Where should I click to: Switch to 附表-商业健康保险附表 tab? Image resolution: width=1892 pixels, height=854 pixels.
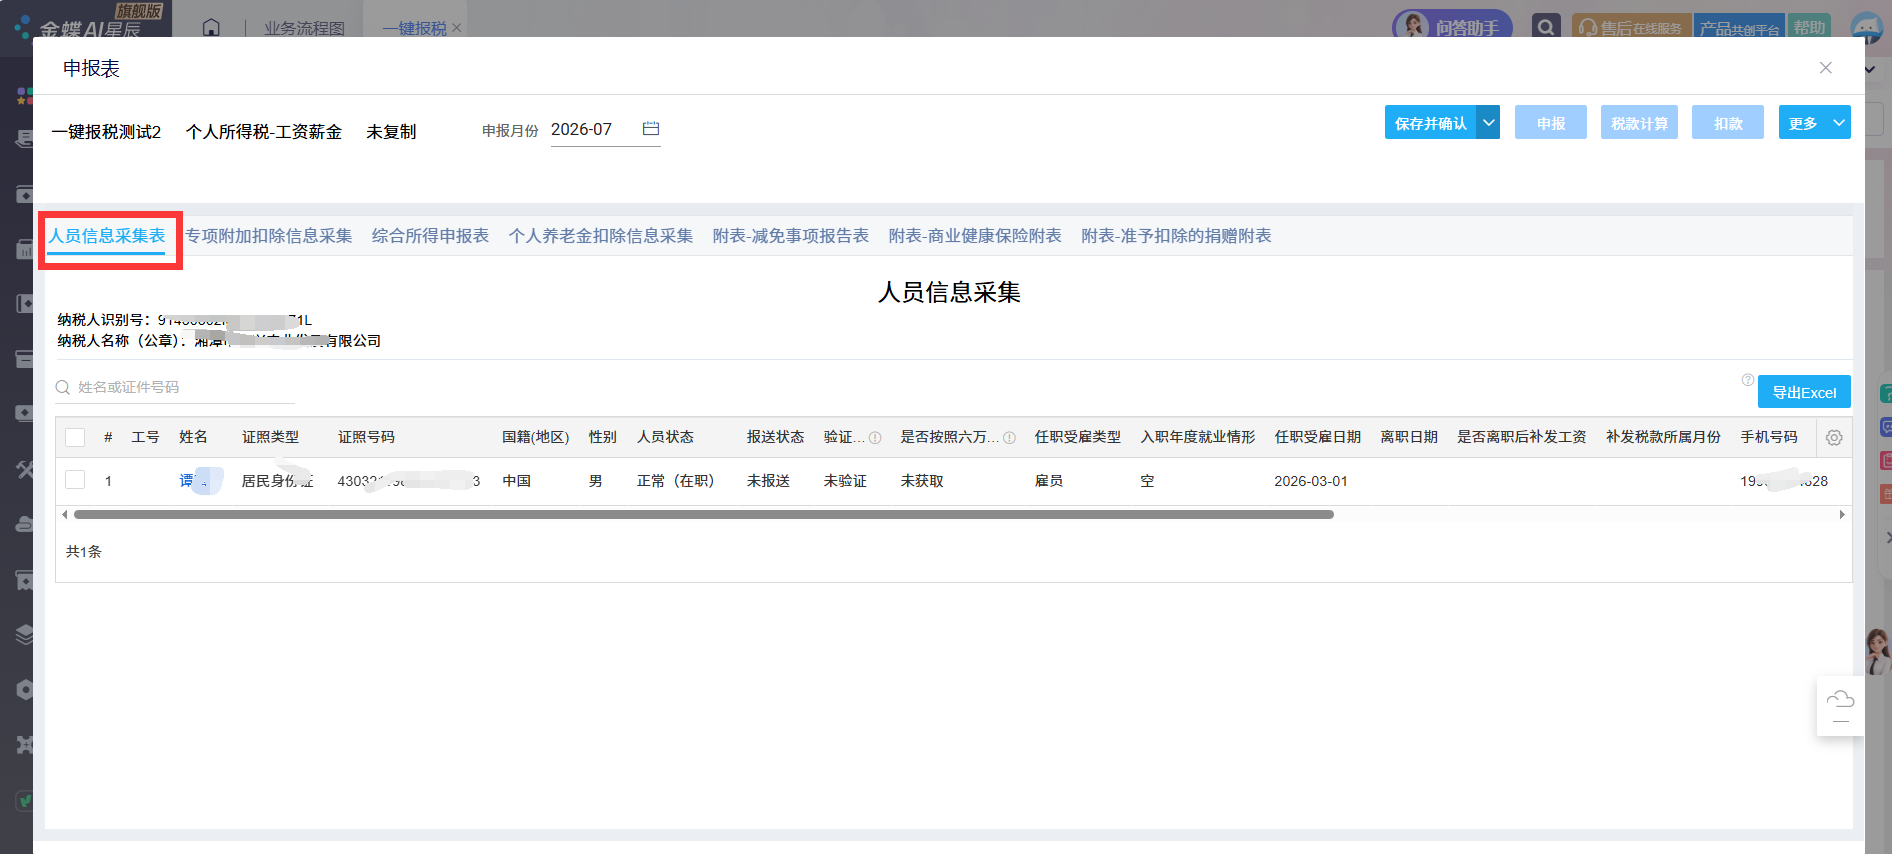pos(975,236)
